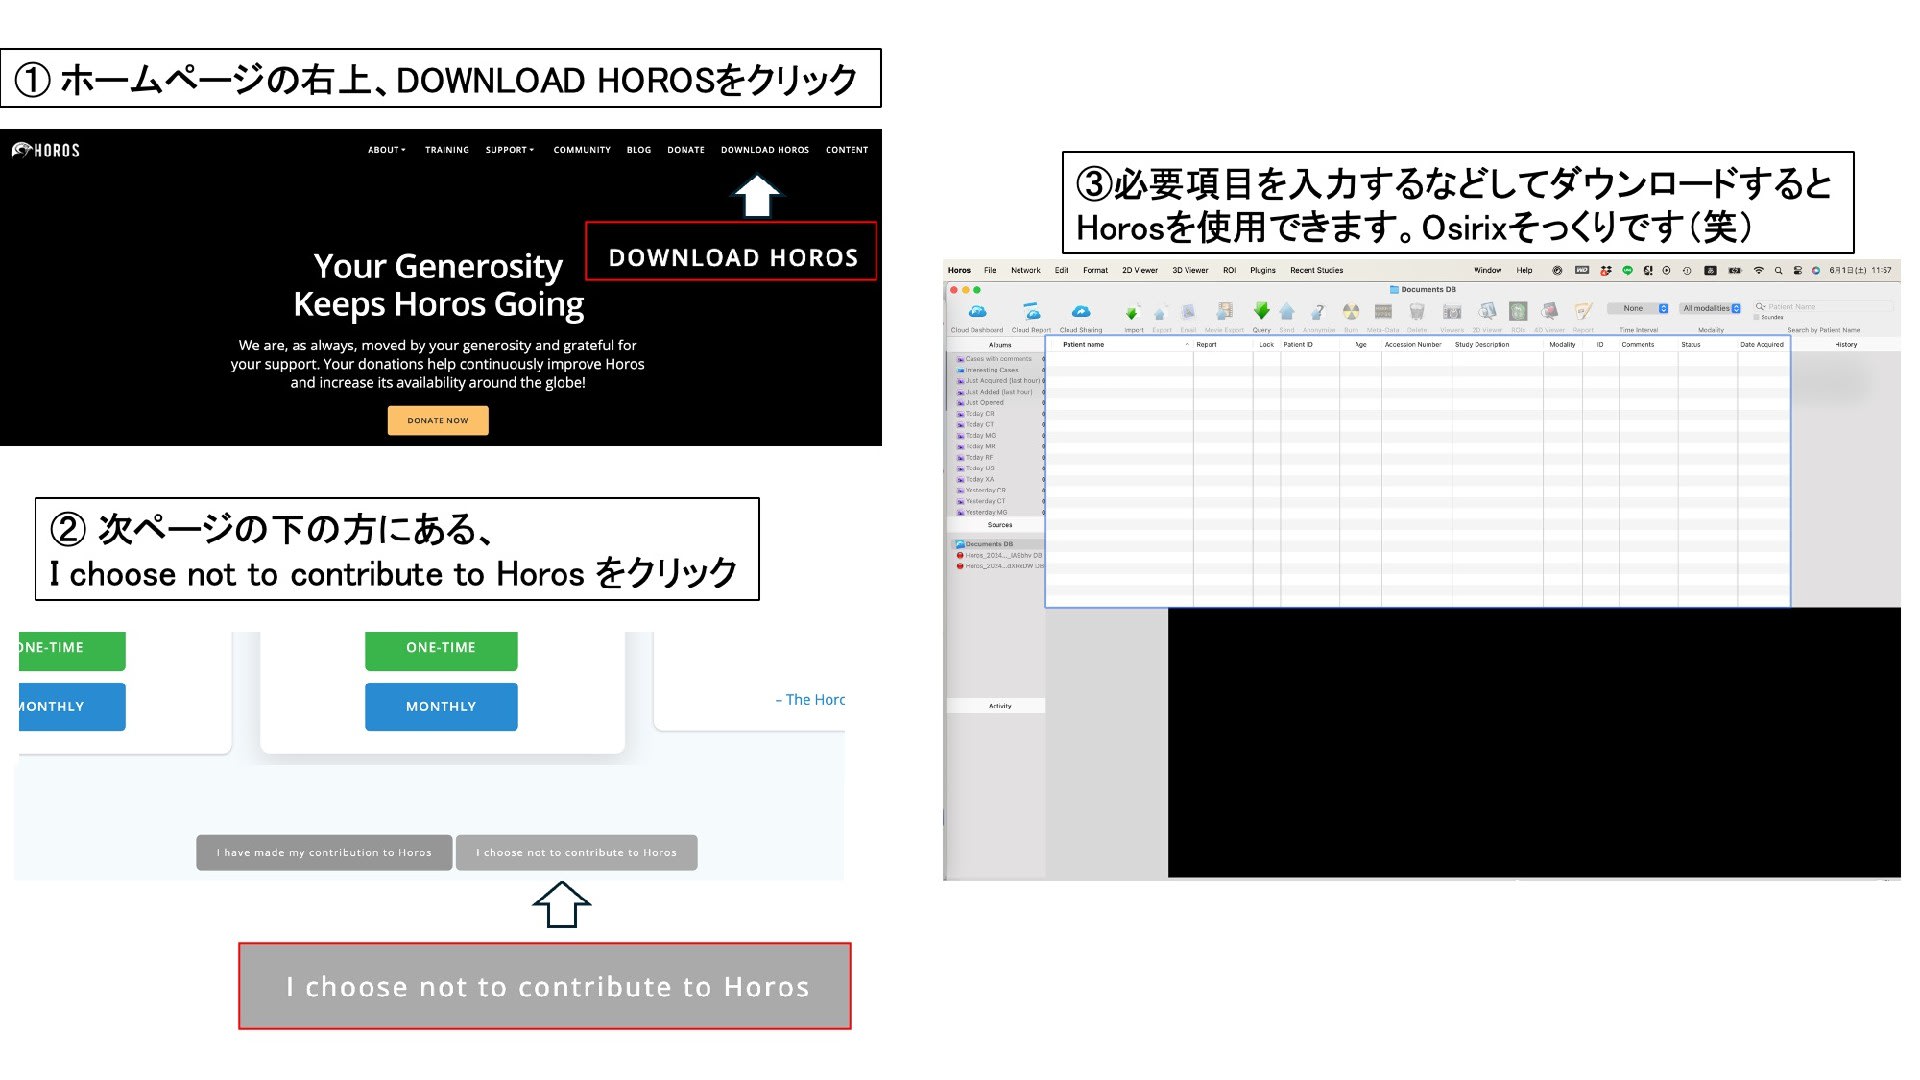Open the File menu in Horos

[x=990, y=270]
